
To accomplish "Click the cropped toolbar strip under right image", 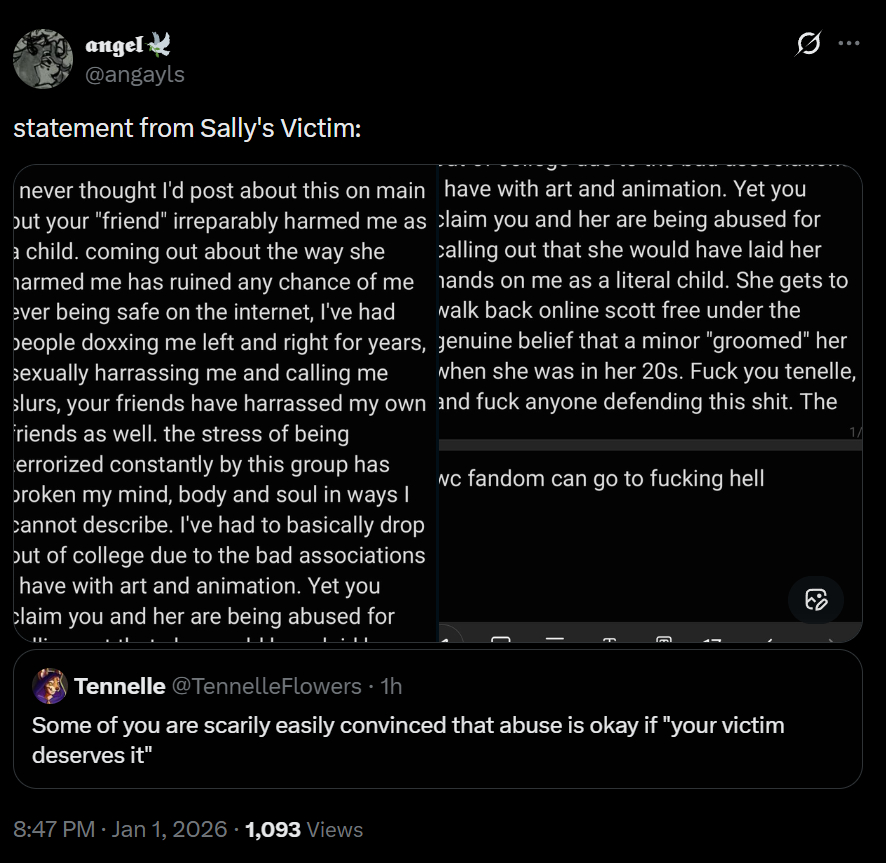I will click(x=650, y=635).
